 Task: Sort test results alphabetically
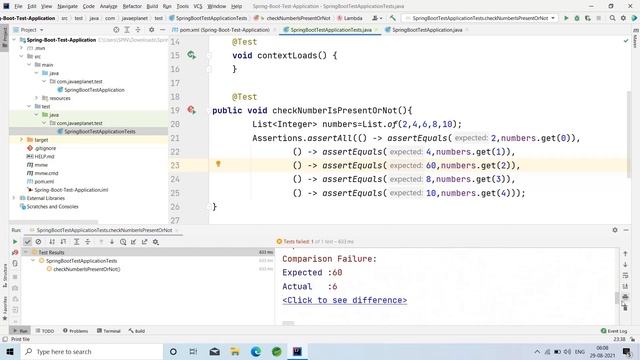point(52,242)
